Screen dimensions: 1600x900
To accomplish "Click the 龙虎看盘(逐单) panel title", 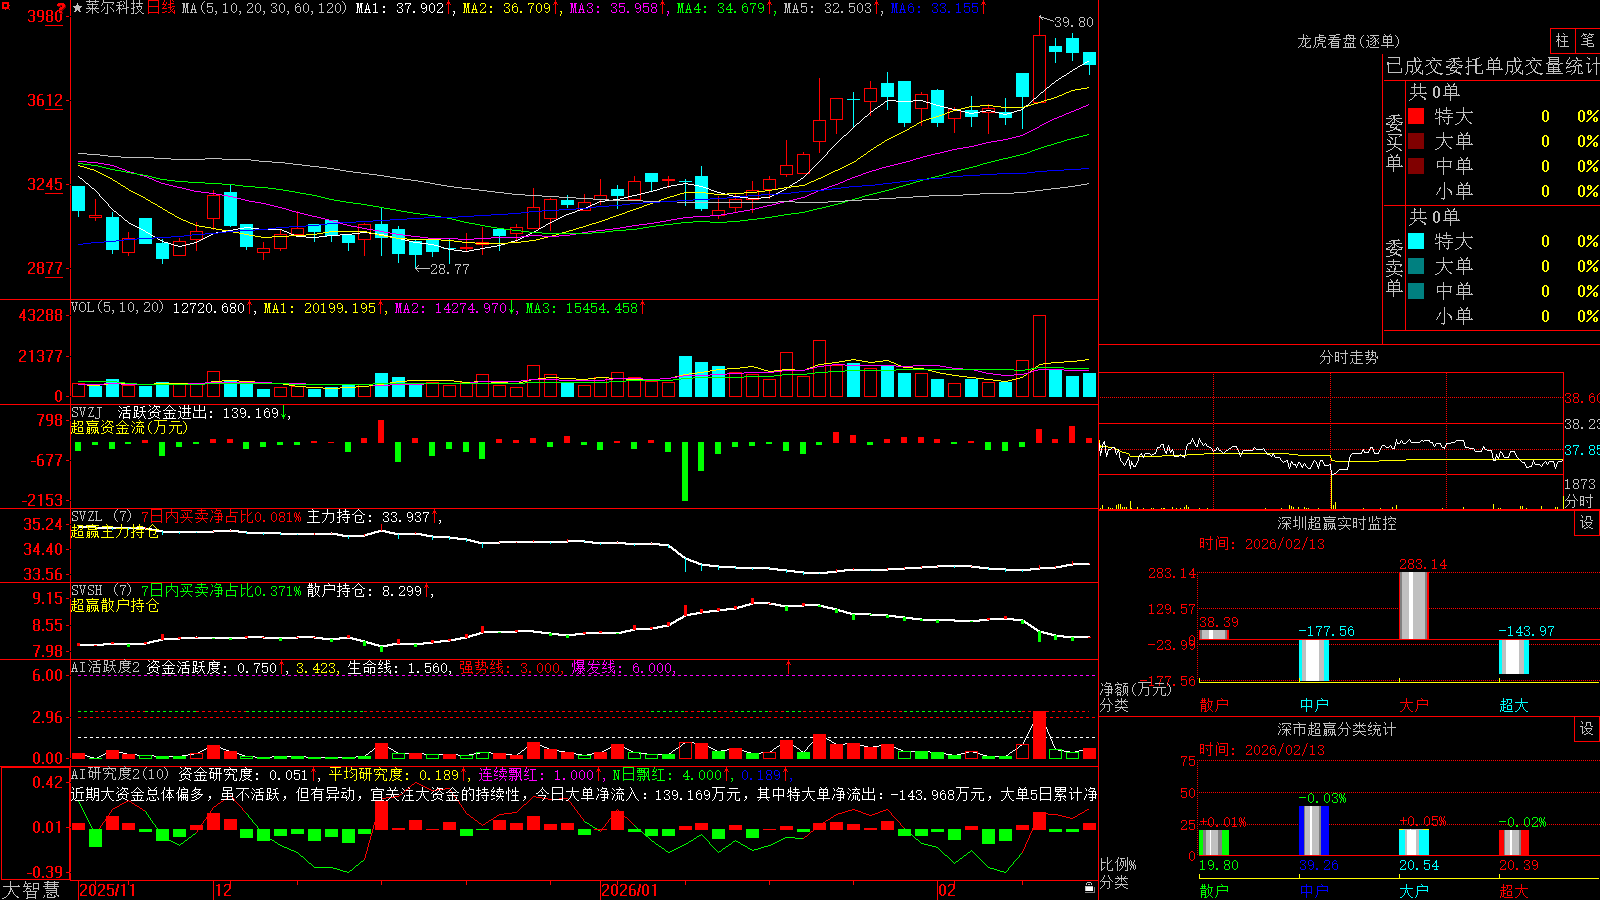I will pyautogui.click(x=1348, y=41).
